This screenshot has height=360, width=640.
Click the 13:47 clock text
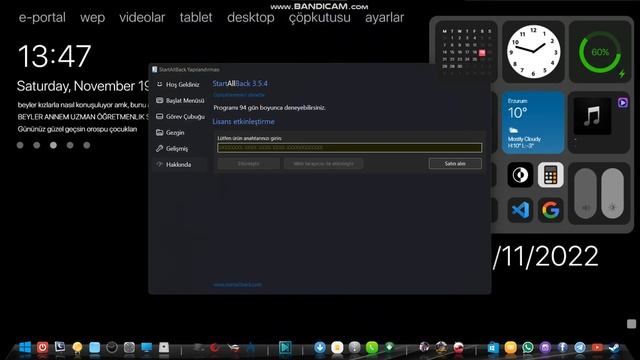point(54,56)
